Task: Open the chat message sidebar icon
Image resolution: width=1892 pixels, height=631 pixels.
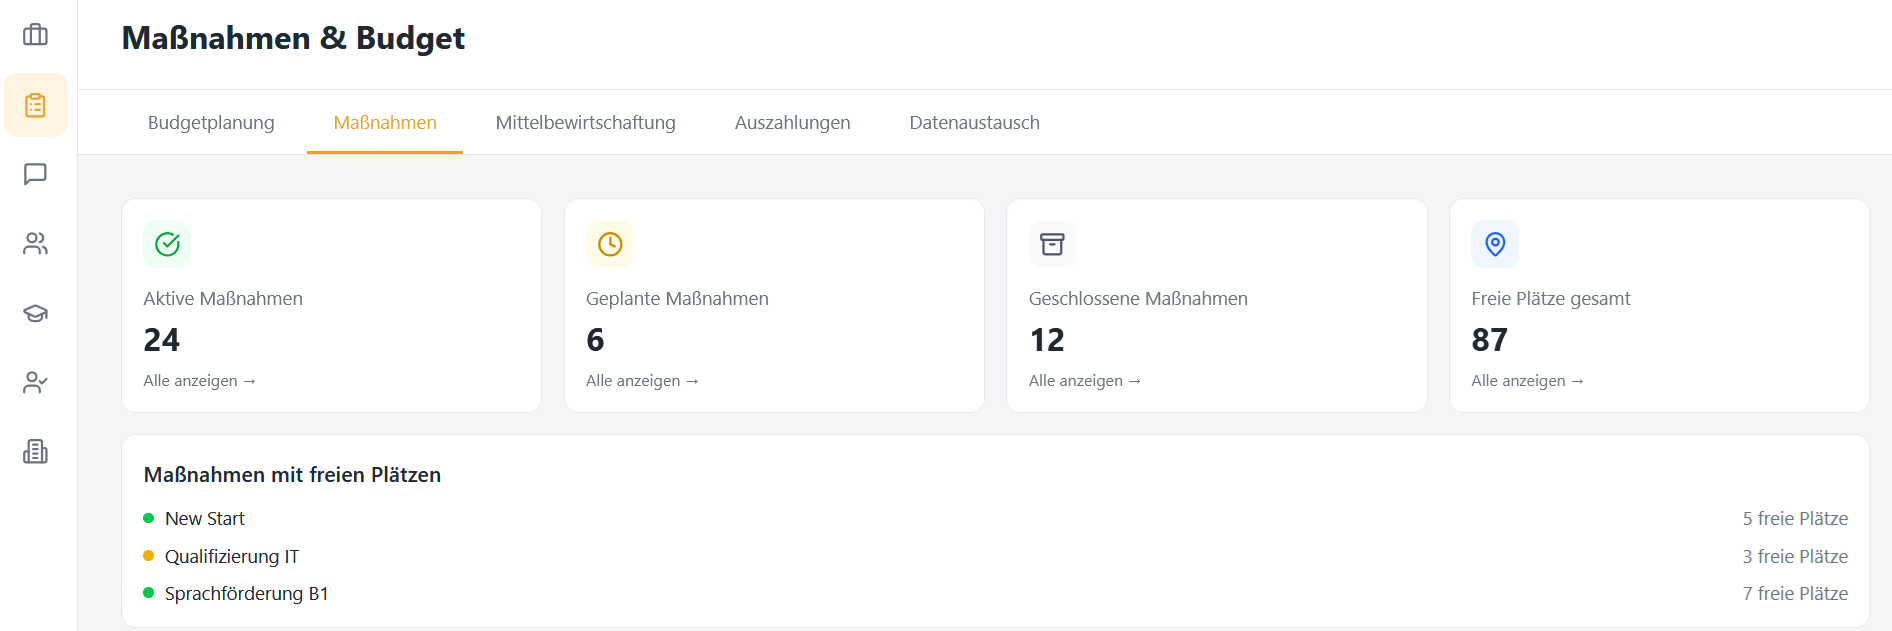Action: (x=36, y=174)
